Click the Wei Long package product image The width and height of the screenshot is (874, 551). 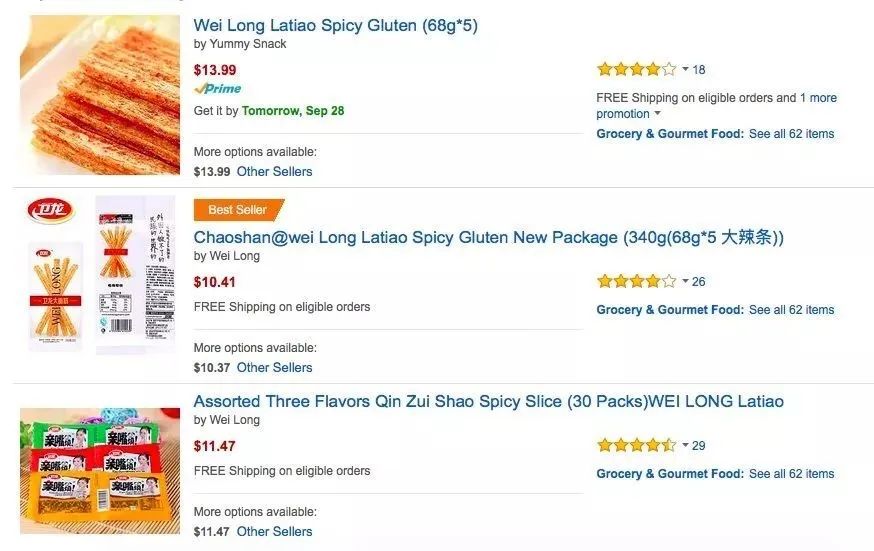coord(100,275)
